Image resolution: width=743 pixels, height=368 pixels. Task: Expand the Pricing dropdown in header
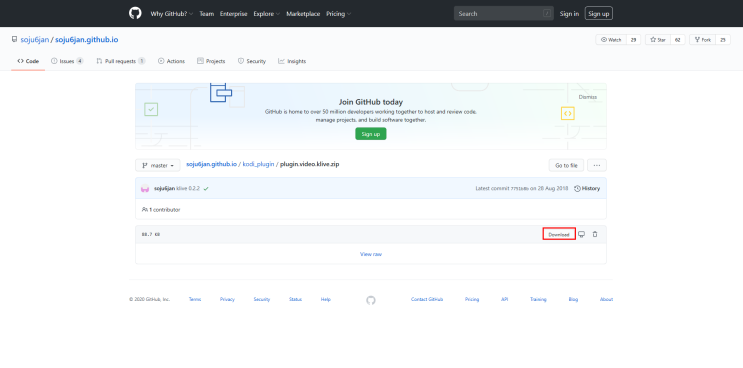[338, 14]
